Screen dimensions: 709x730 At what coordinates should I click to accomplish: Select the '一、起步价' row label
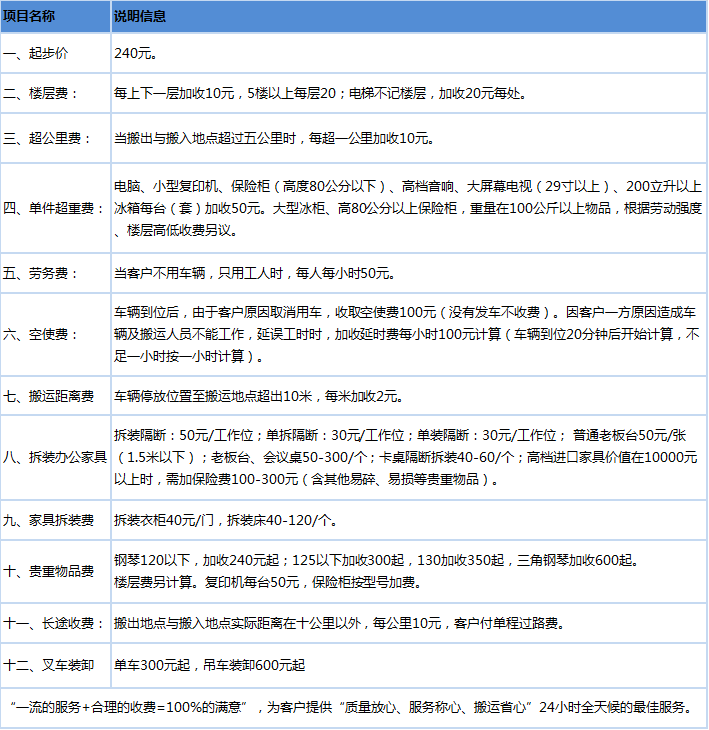[35, 53]
